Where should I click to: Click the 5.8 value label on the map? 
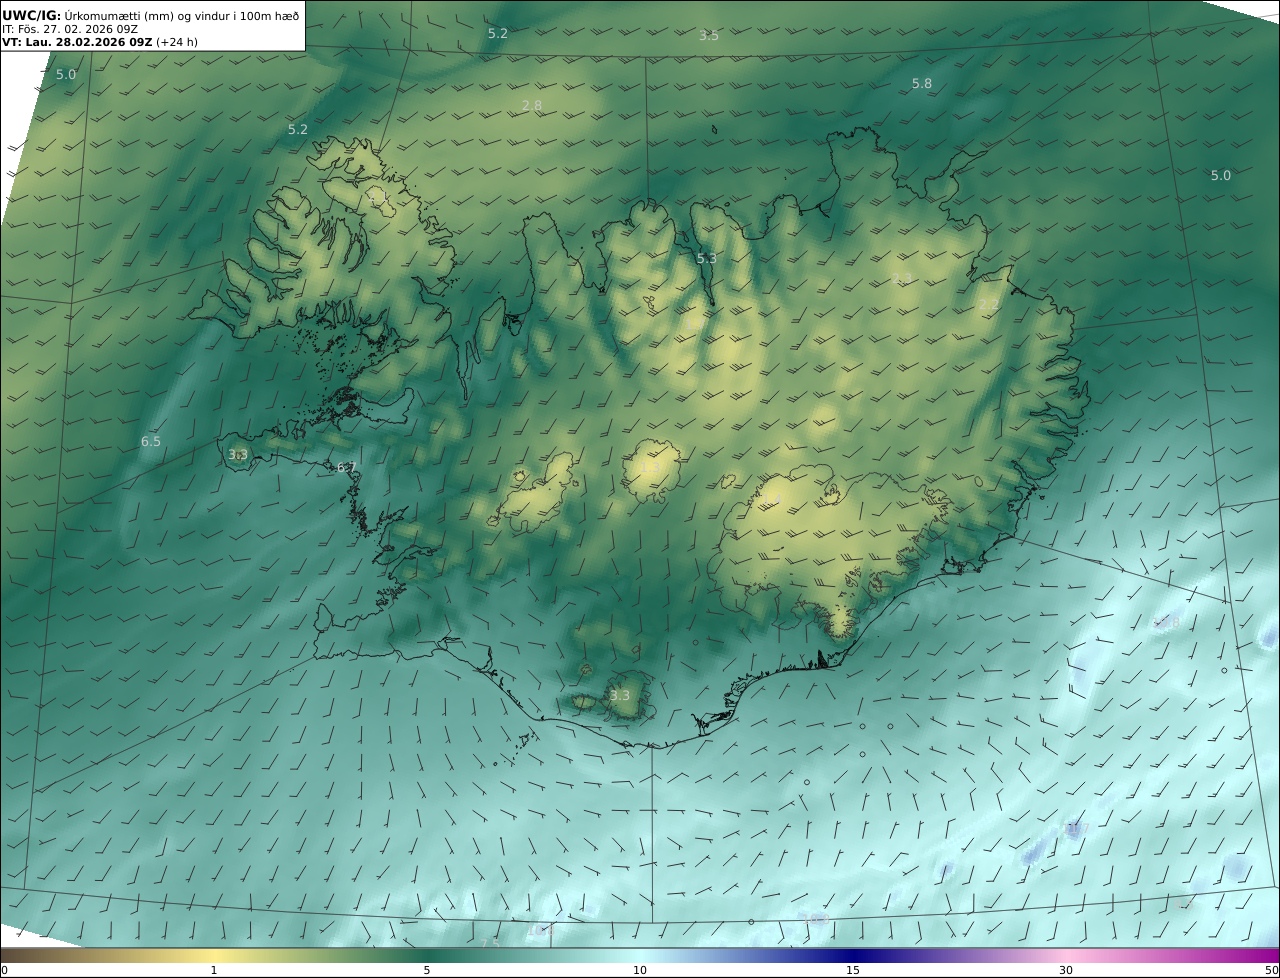[921, 84]
